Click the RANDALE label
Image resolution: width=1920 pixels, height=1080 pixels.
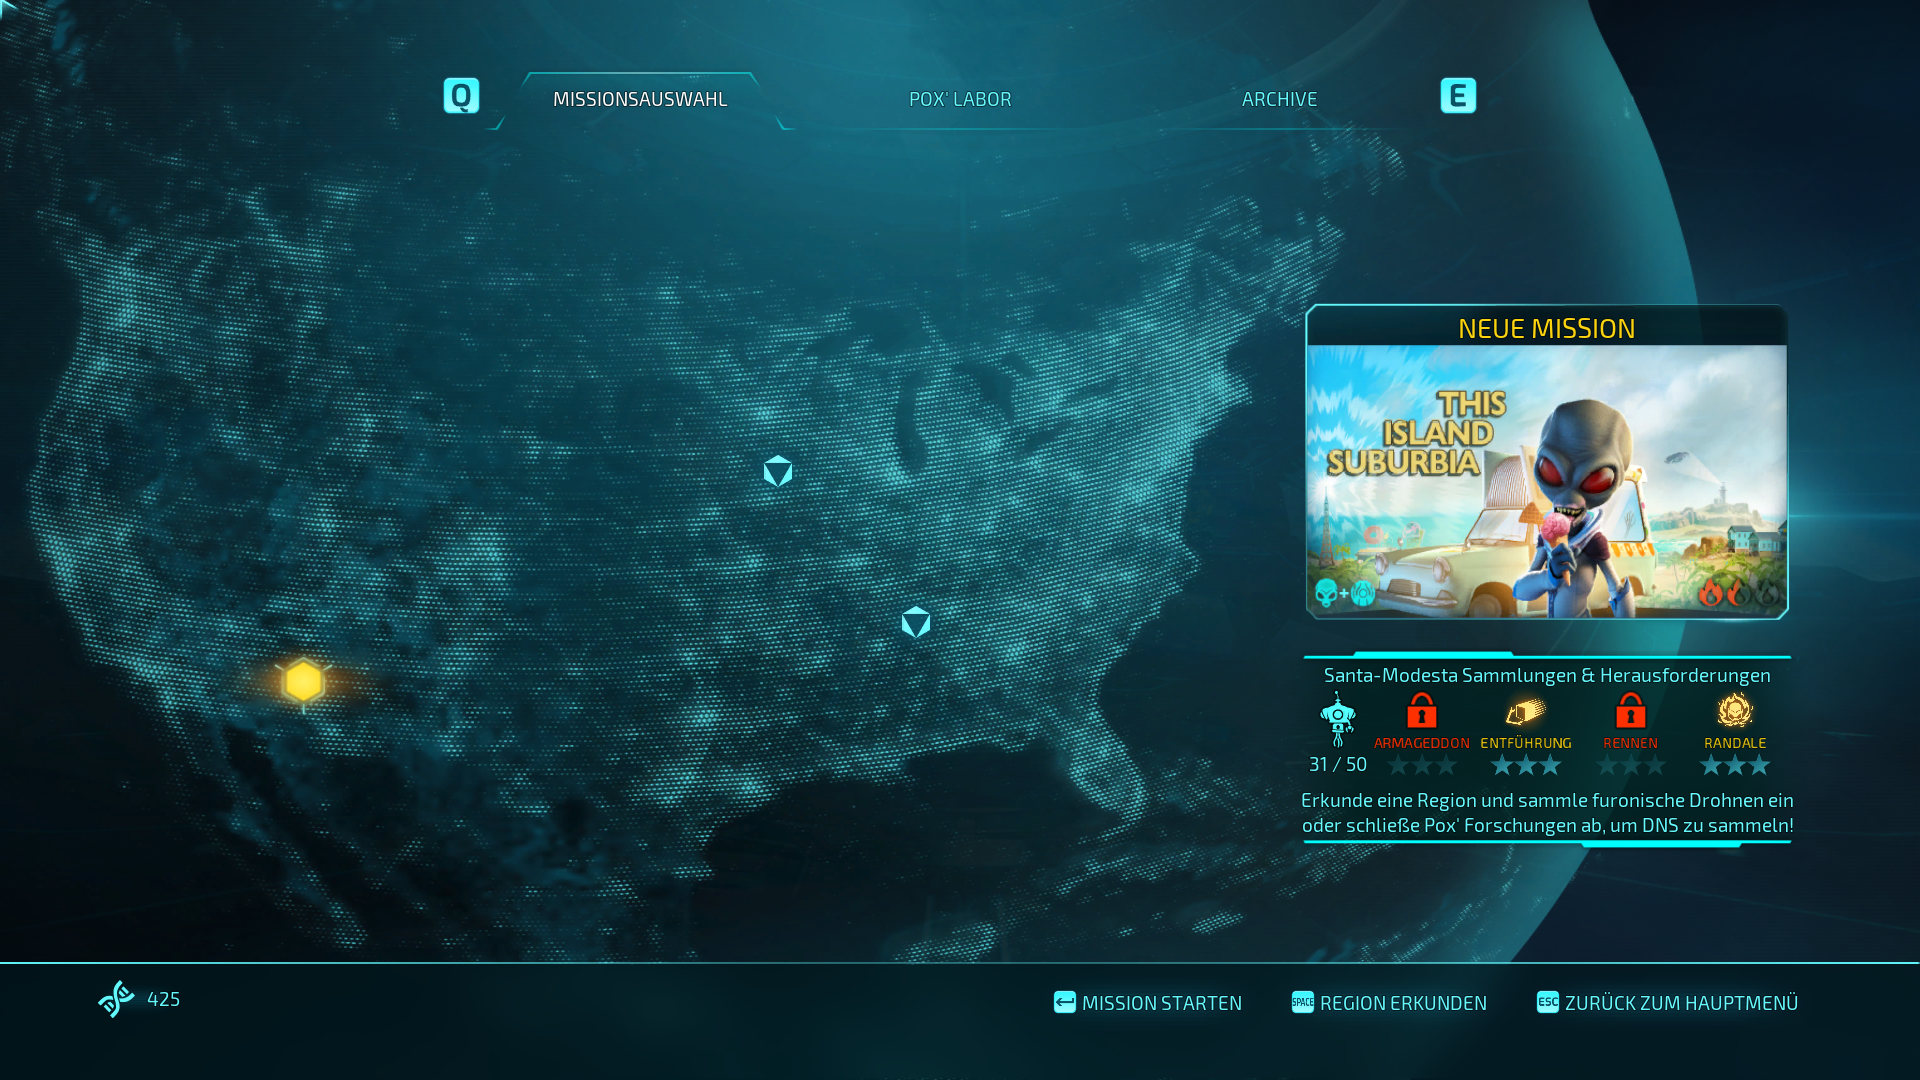click(x=1735, y=743)
